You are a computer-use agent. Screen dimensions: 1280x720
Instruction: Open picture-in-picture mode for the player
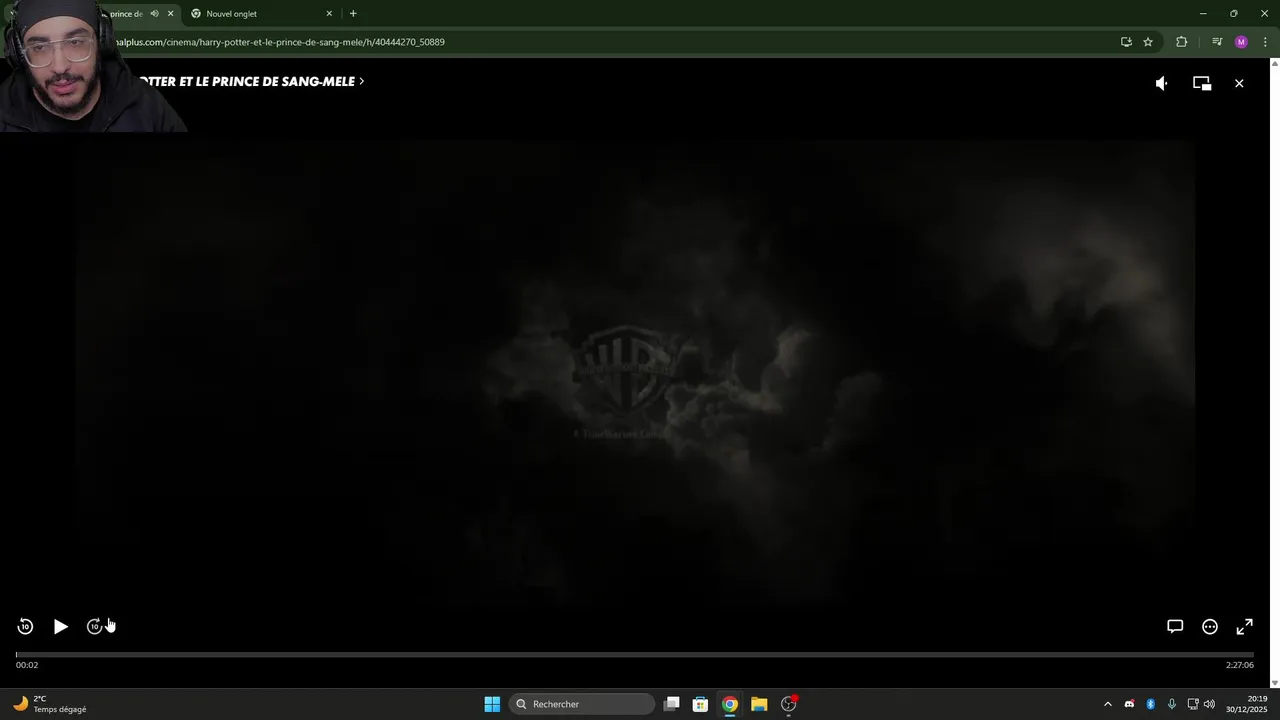[x=1202, y=84]
